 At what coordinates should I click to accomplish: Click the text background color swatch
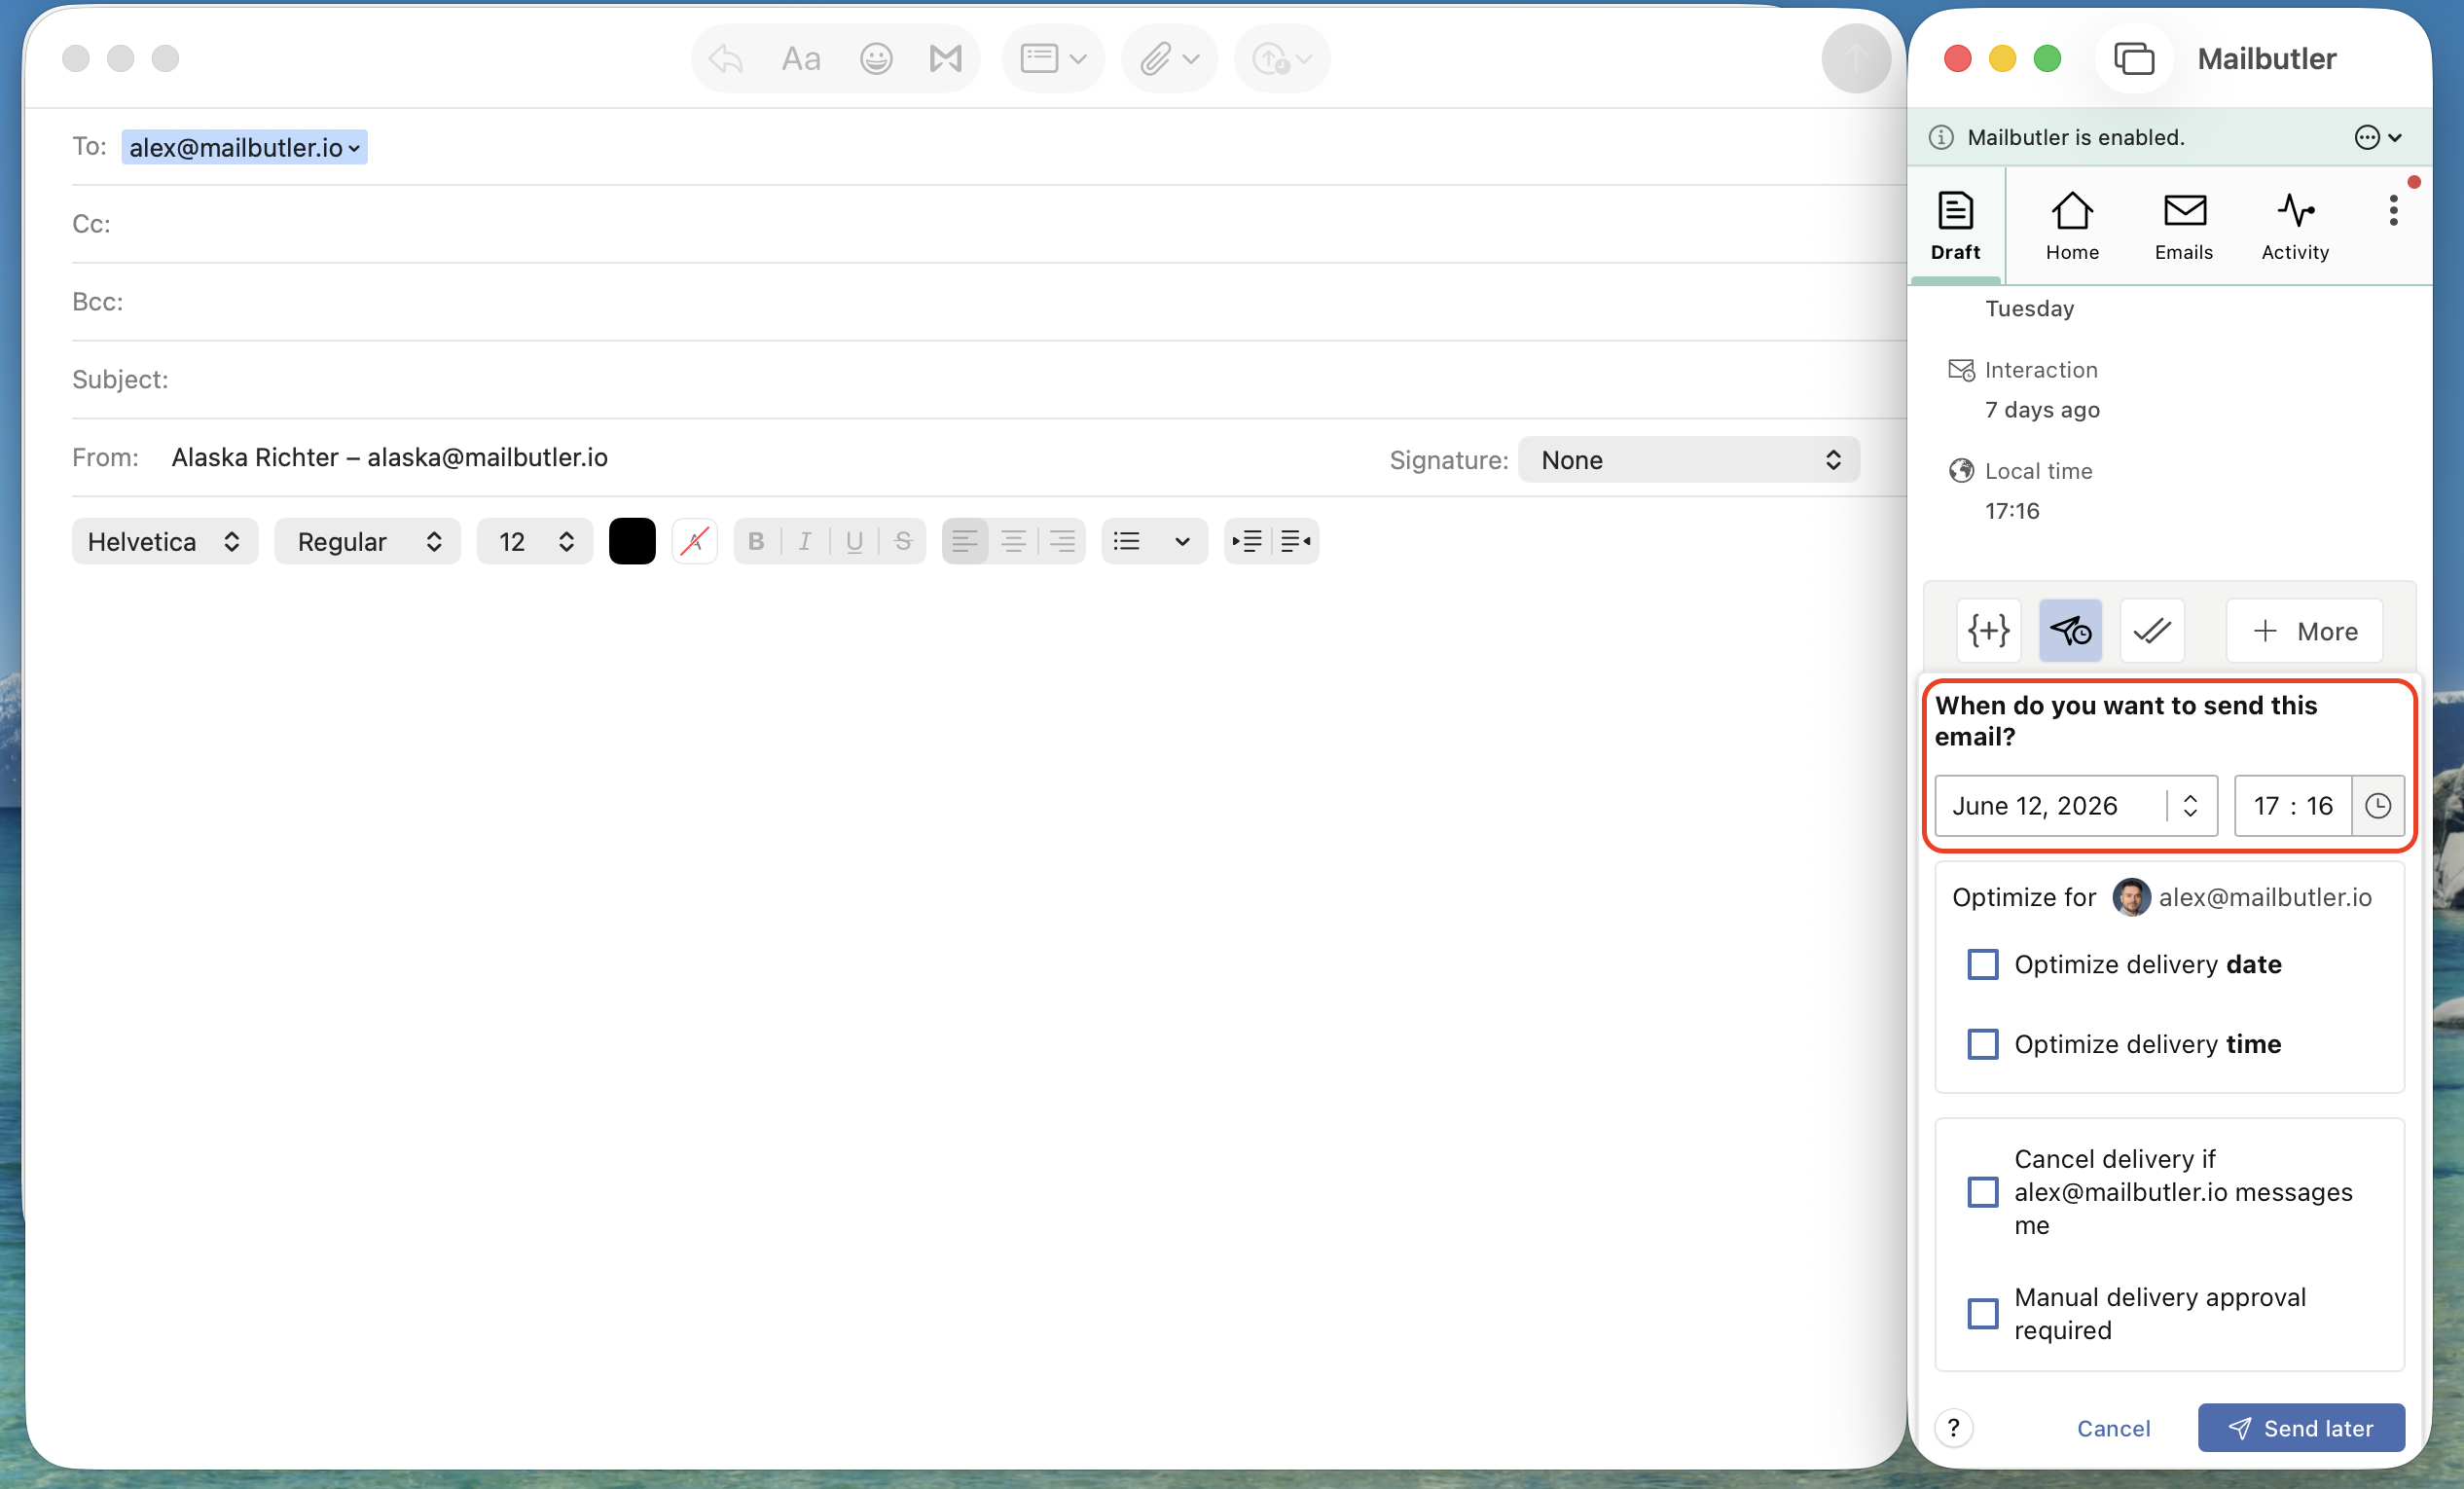tap(694, 541)
